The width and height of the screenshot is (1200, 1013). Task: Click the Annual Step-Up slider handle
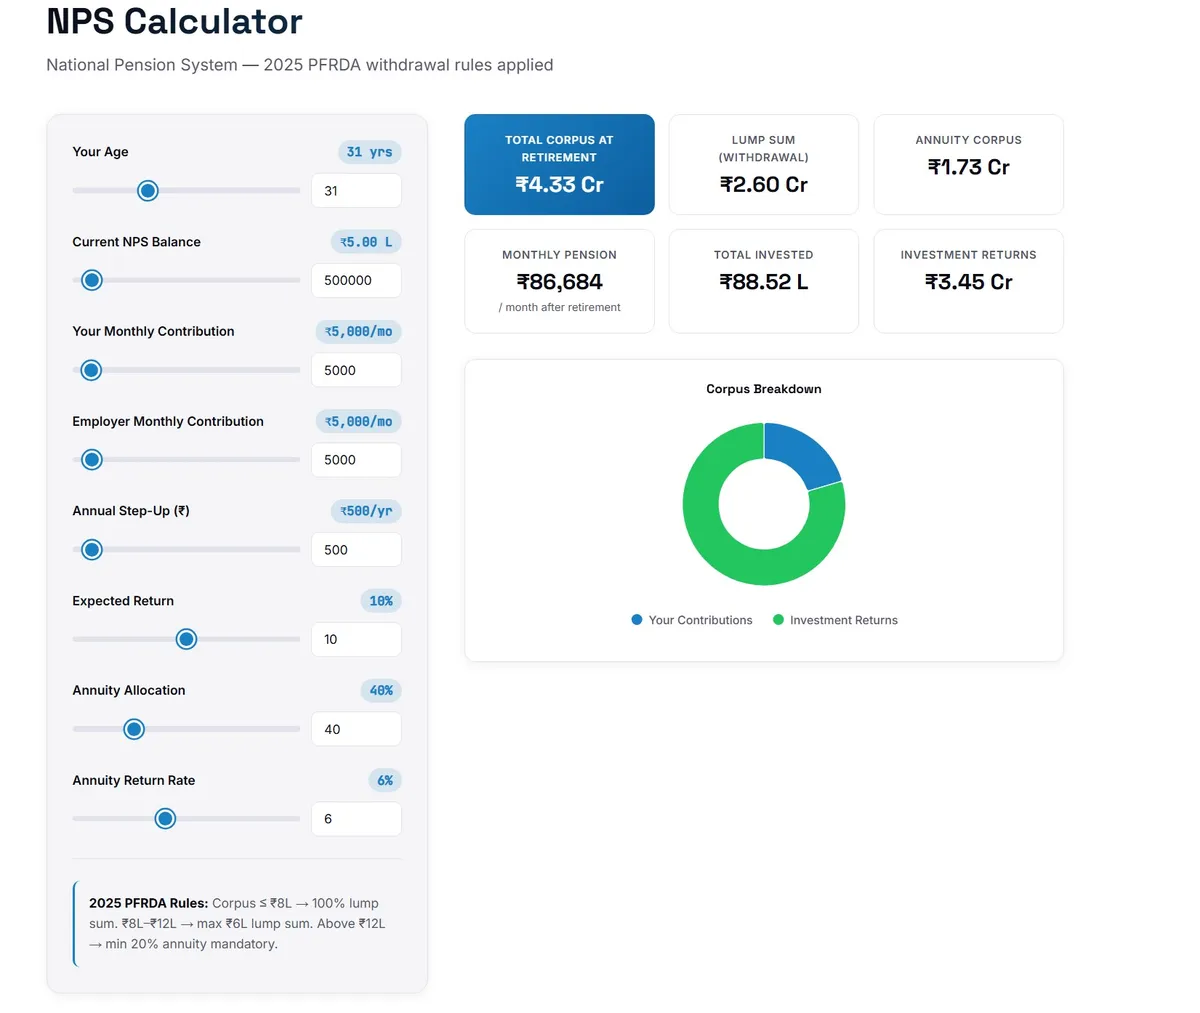click(x=92, y=550)
